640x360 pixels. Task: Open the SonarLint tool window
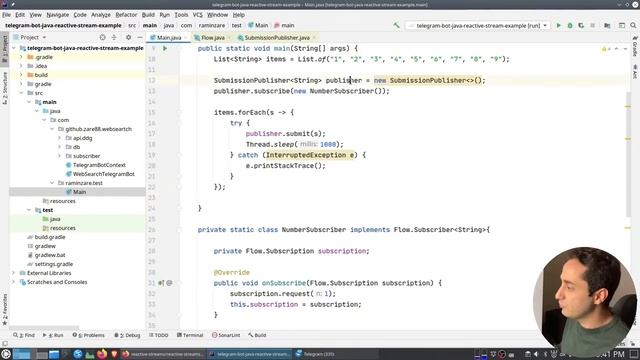click(226, 335)
